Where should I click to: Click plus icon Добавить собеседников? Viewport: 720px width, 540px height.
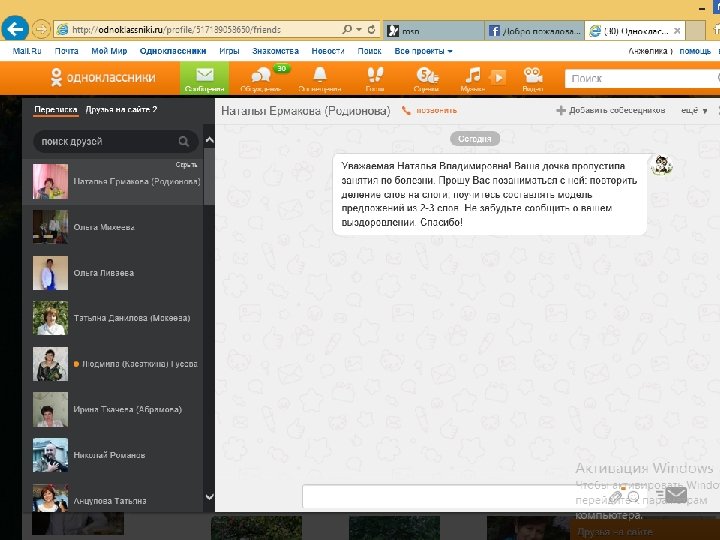[561, 110]
